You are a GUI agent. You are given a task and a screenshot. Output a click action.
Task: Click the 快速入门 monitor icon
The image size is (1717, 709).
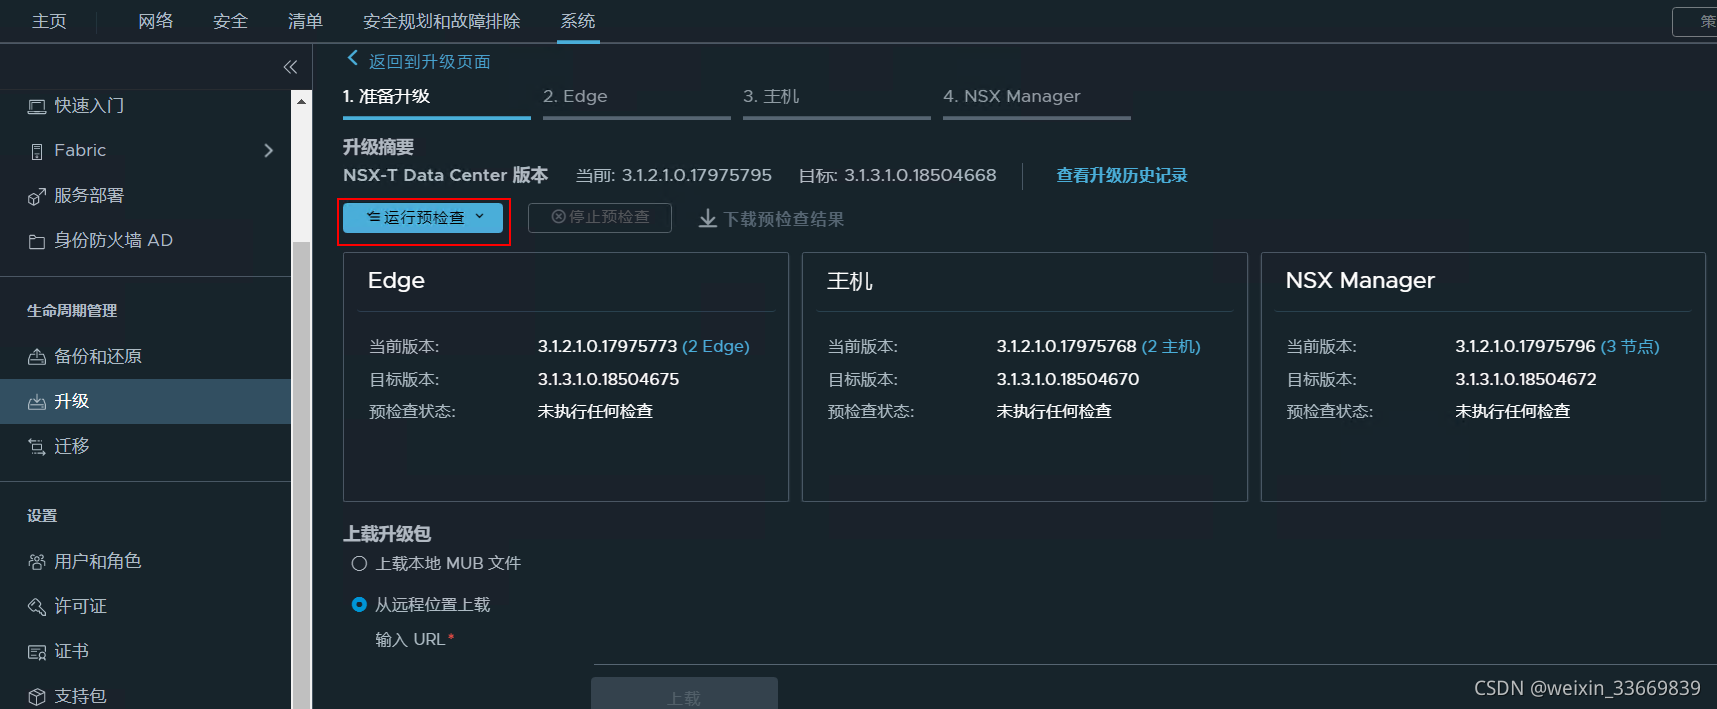coord(37,106)
